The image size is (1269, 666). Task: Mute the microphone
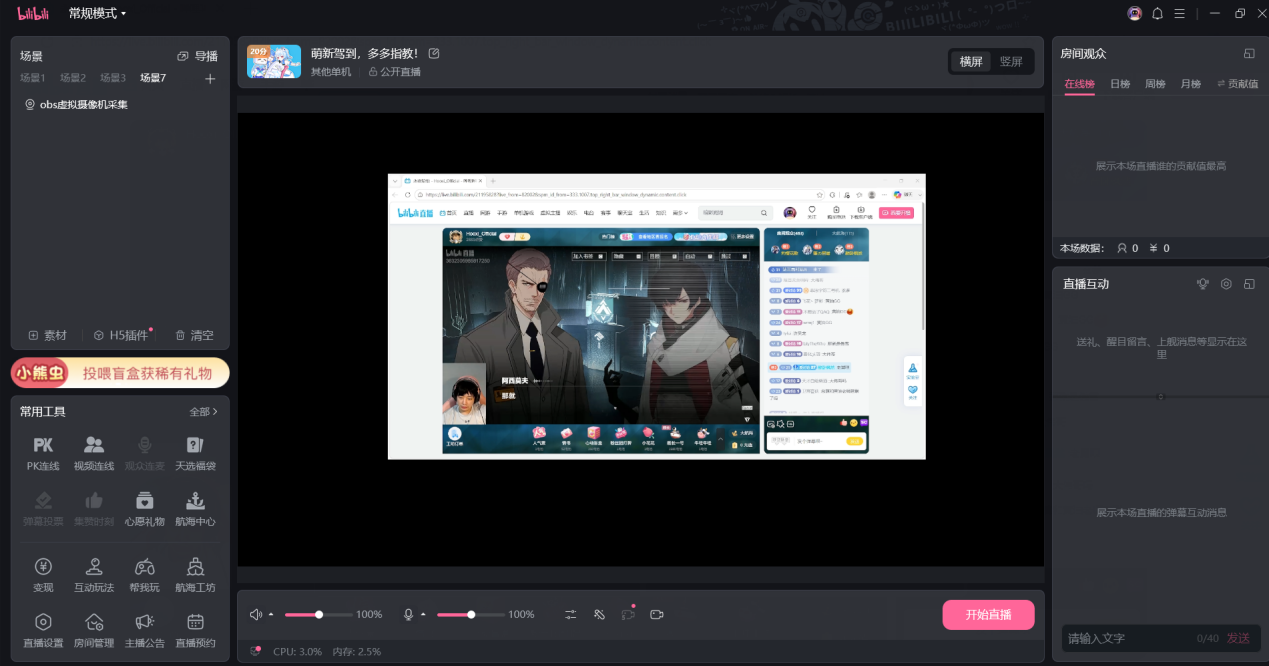(409, 614)
